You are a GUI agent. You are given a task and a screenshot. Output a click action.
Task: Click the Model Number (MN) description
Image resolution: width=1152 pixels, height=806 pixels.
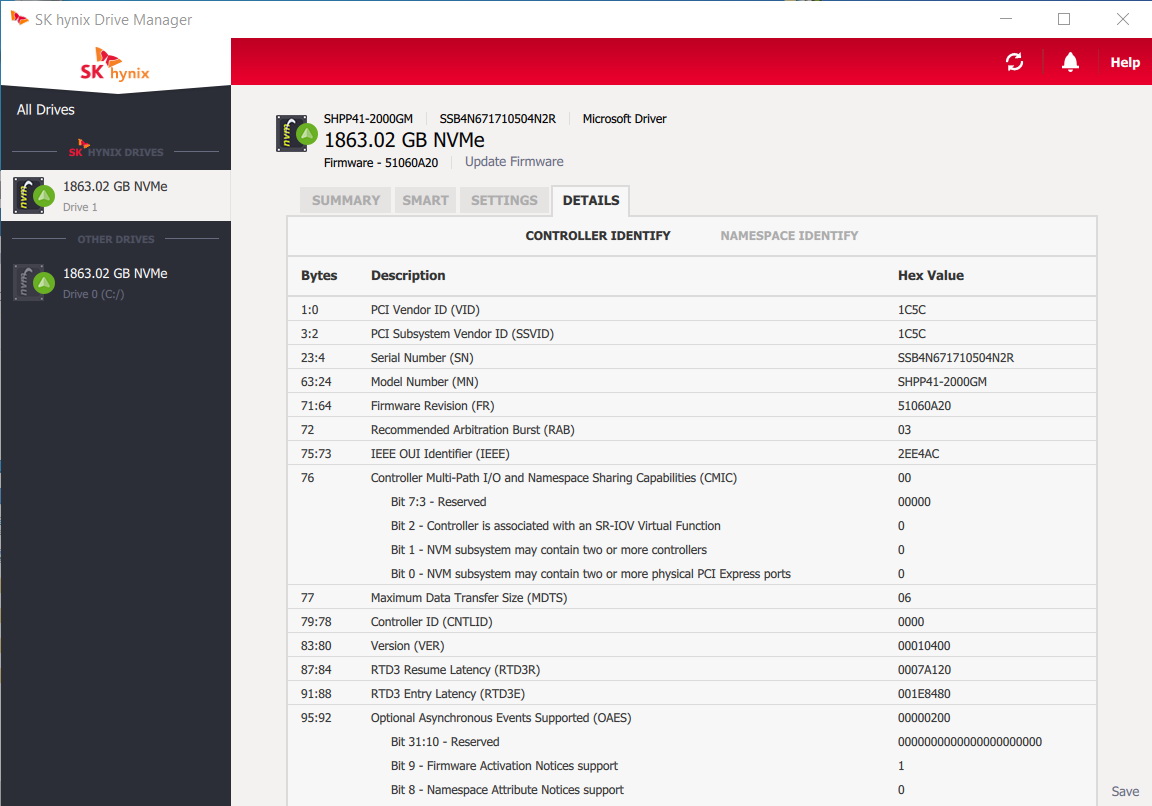[424, 382]
